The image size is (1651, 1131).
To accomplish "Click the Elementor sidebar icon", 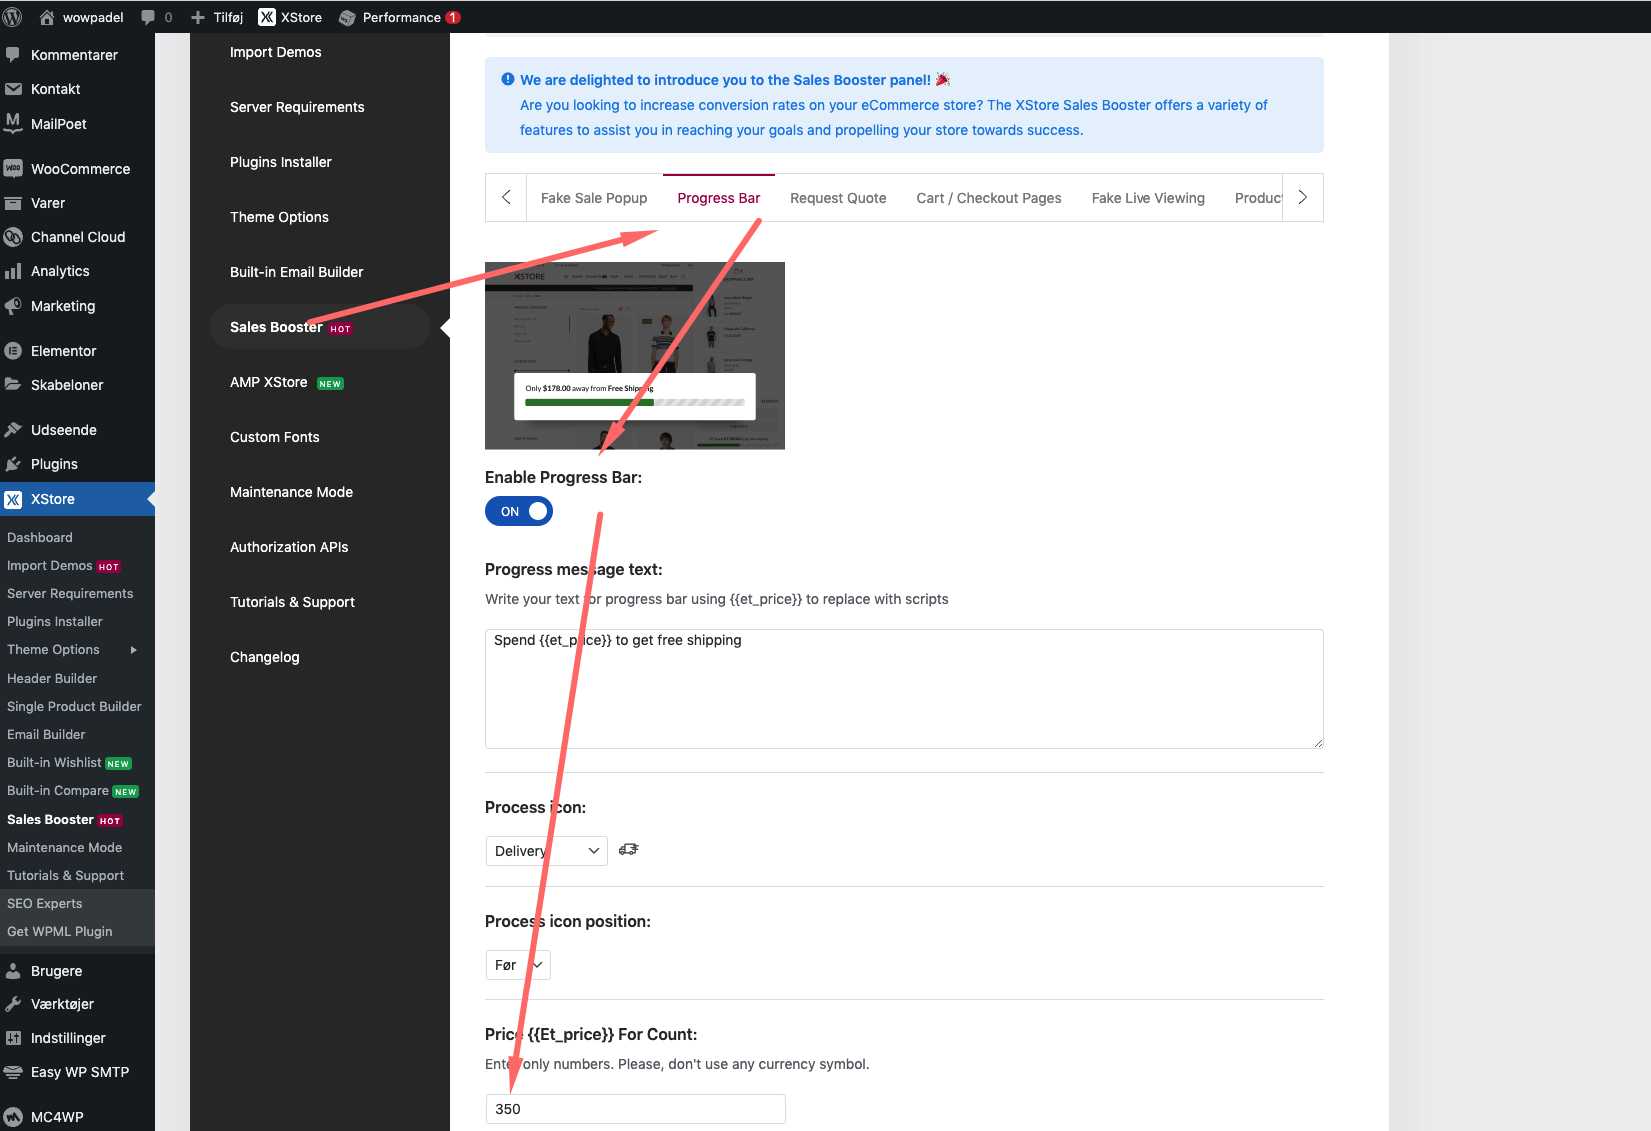I will [x=13, y=351].
